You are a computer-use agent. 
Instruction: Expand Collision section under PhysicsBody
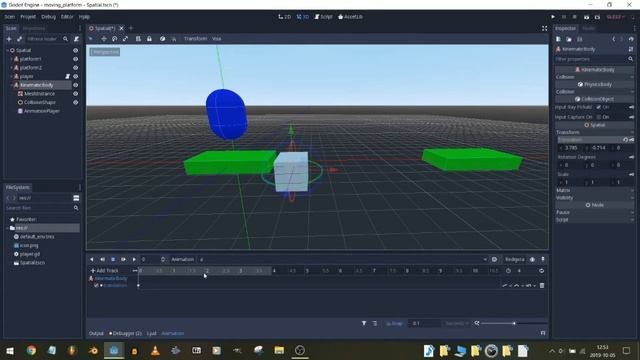click(x=594, y=91)
